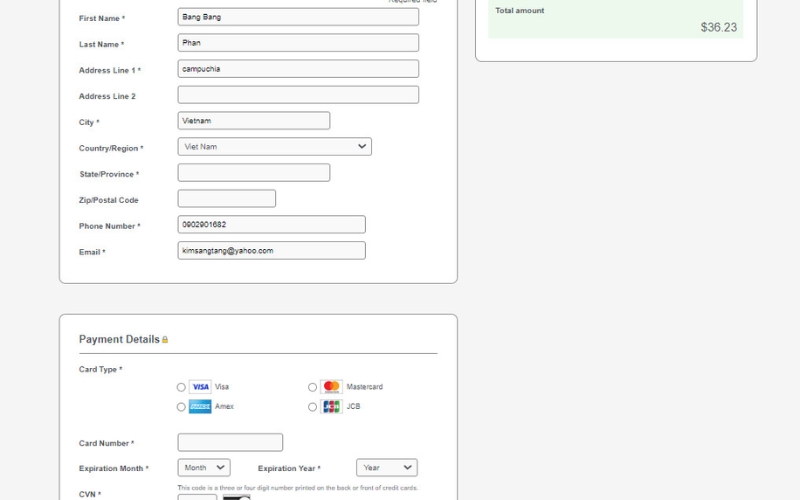Image resolution: width=800 pixels, height=500 pixels.
Task: Open the Country/Region dropdown
Action: (274, 147)
